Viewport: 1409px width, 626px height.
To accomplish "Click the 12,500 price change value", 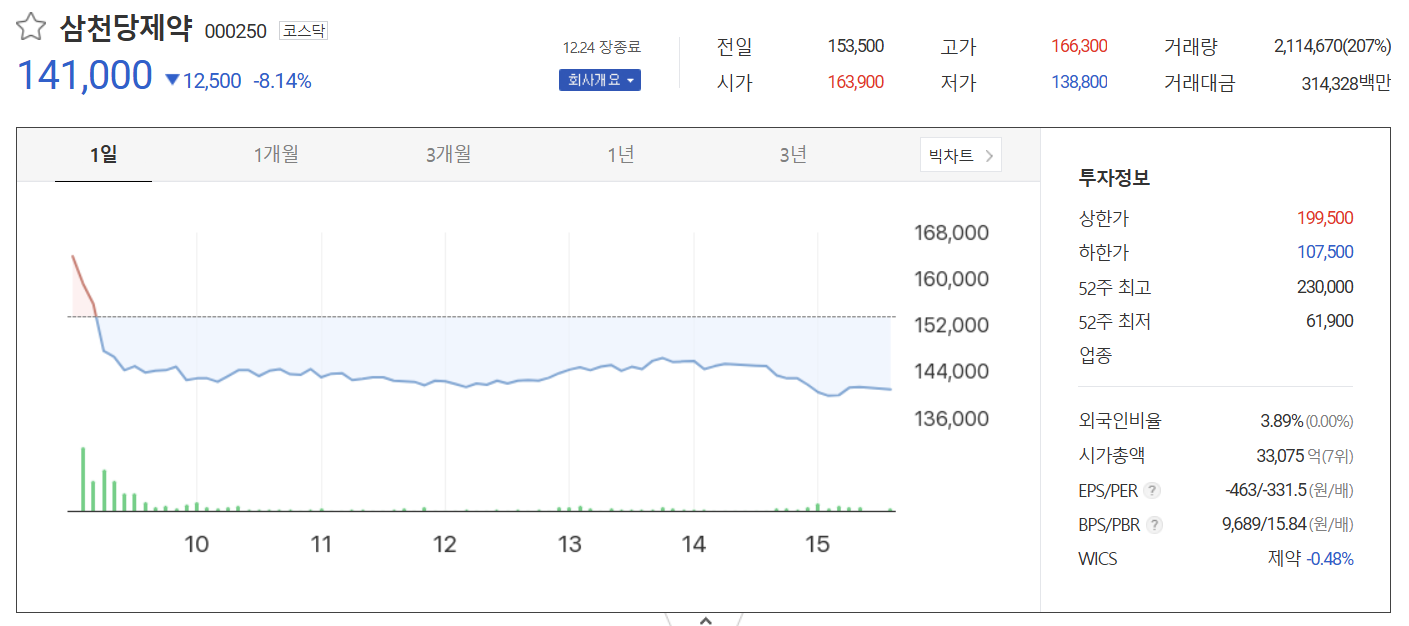I will 211,81.
